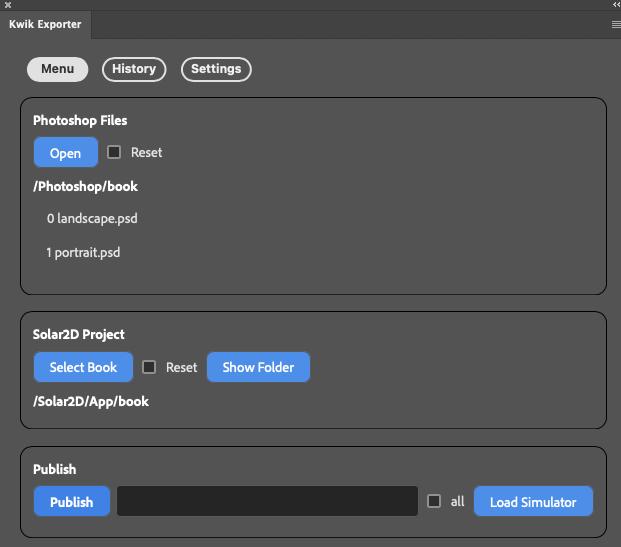Click the blue Publish button
Image resolution: width=621 pixels, height=547 pixels.
point(72,501)
